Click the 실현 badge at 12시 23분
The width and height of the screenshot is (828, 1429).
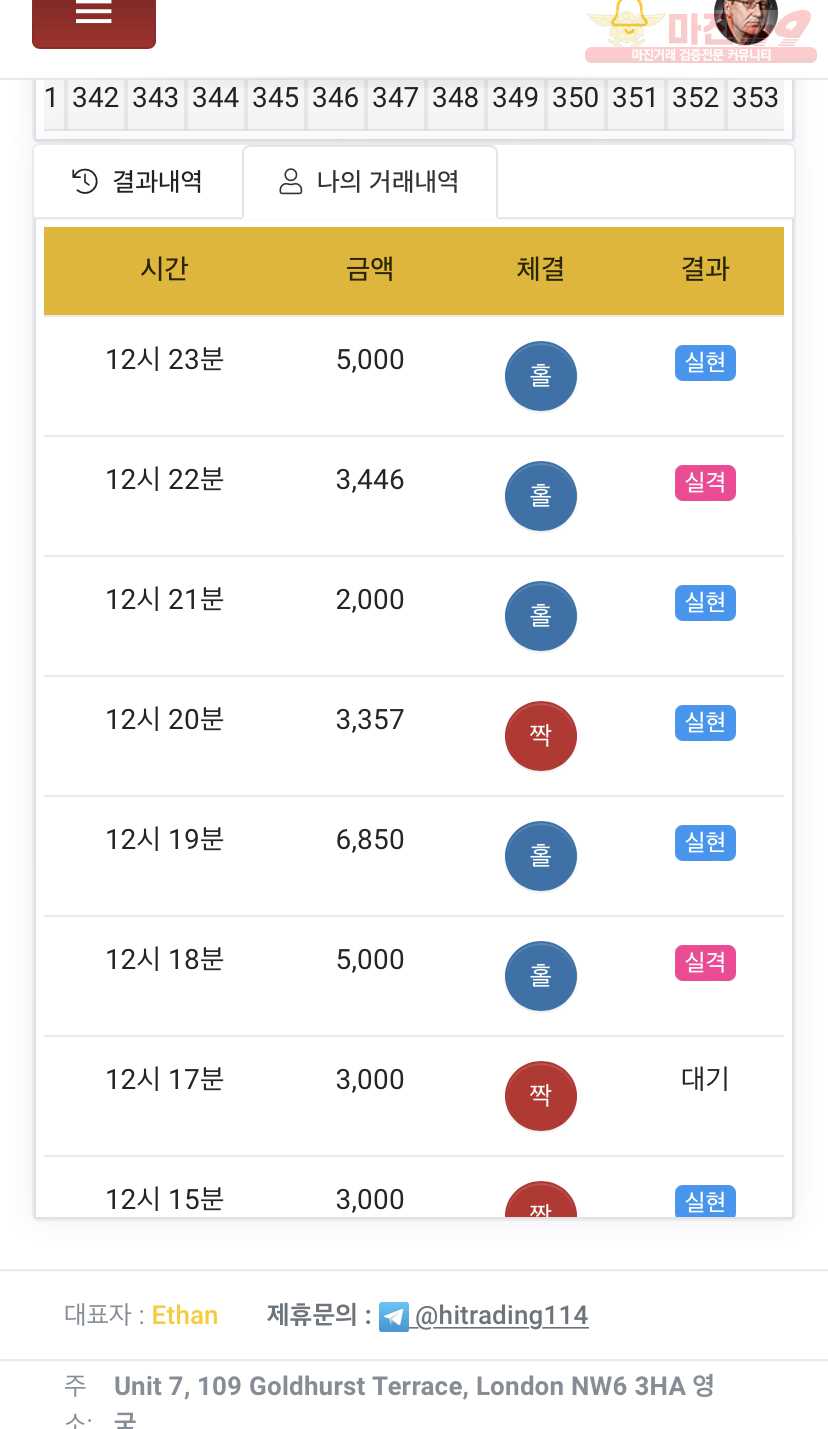pyautogui.click(x=705, y=362)
